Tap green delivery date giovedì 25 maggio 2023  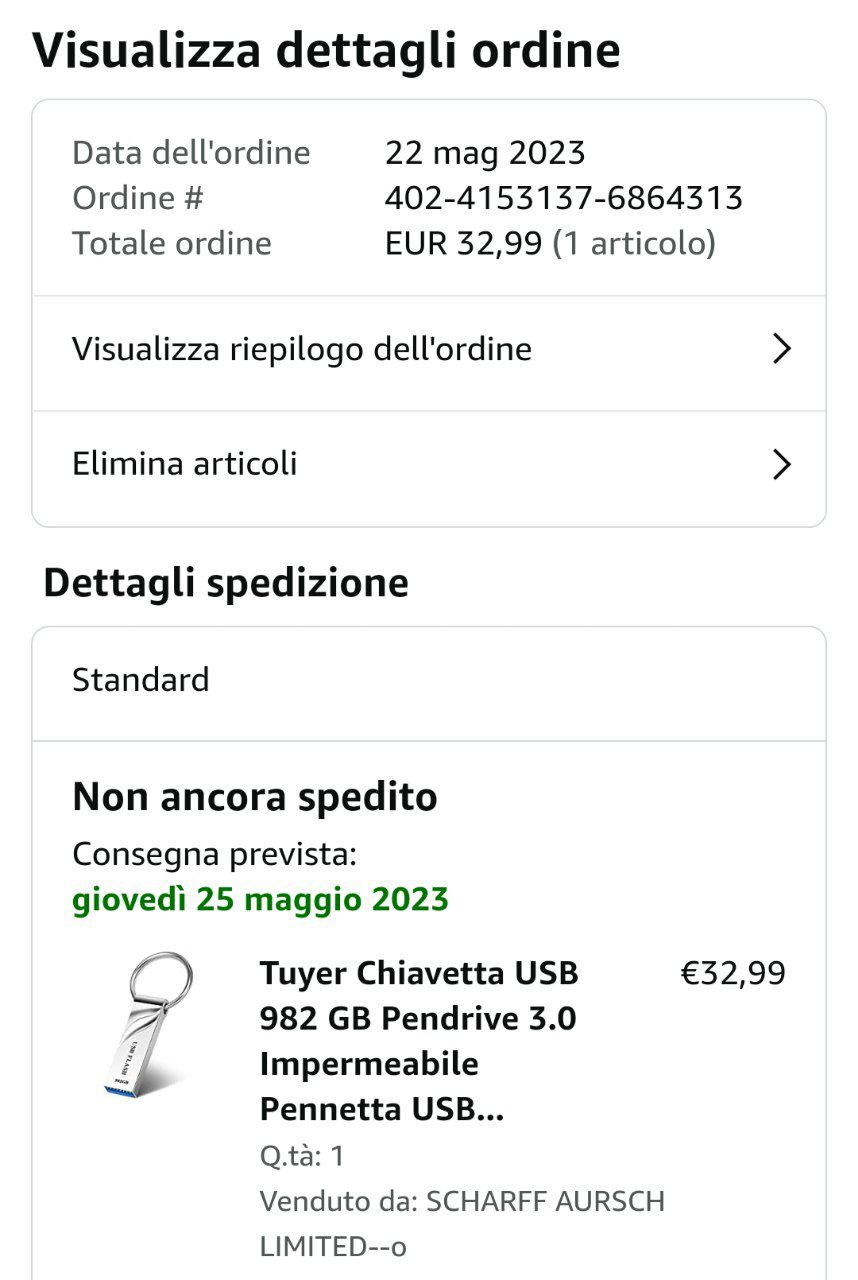click(260, 900)
